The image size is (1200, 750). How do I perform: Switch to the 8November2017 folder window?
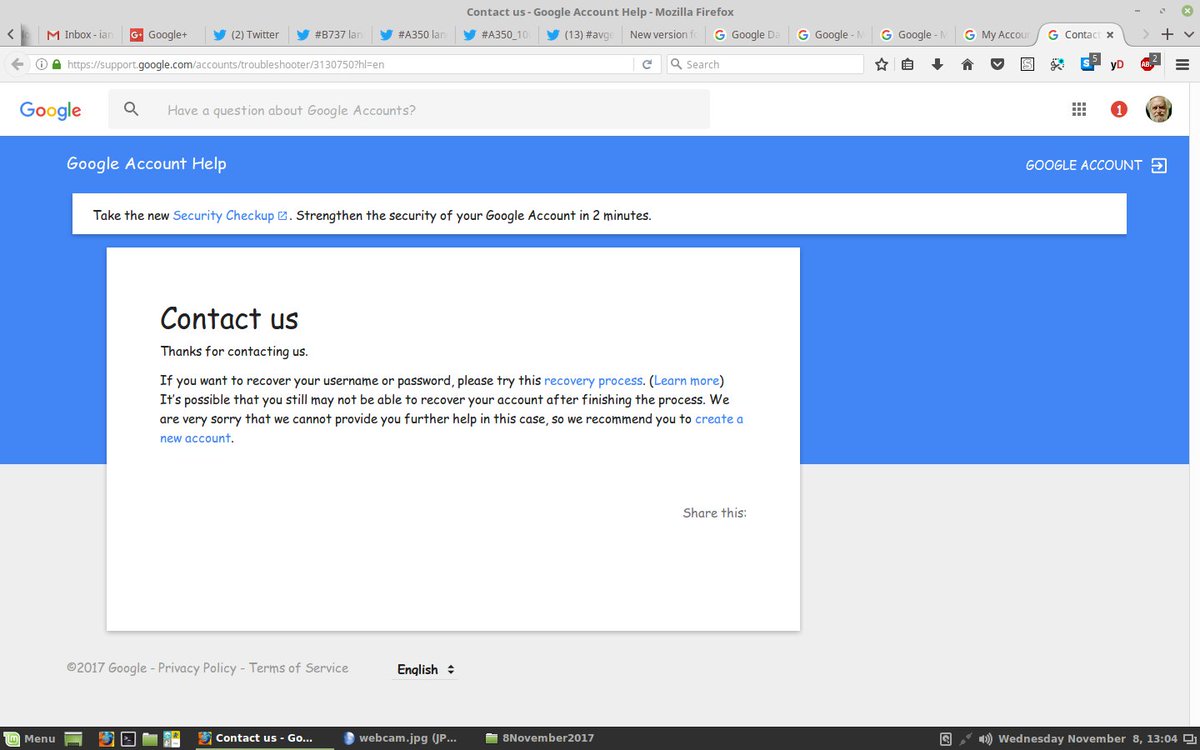pyautogui.click(x=541, y=739)
